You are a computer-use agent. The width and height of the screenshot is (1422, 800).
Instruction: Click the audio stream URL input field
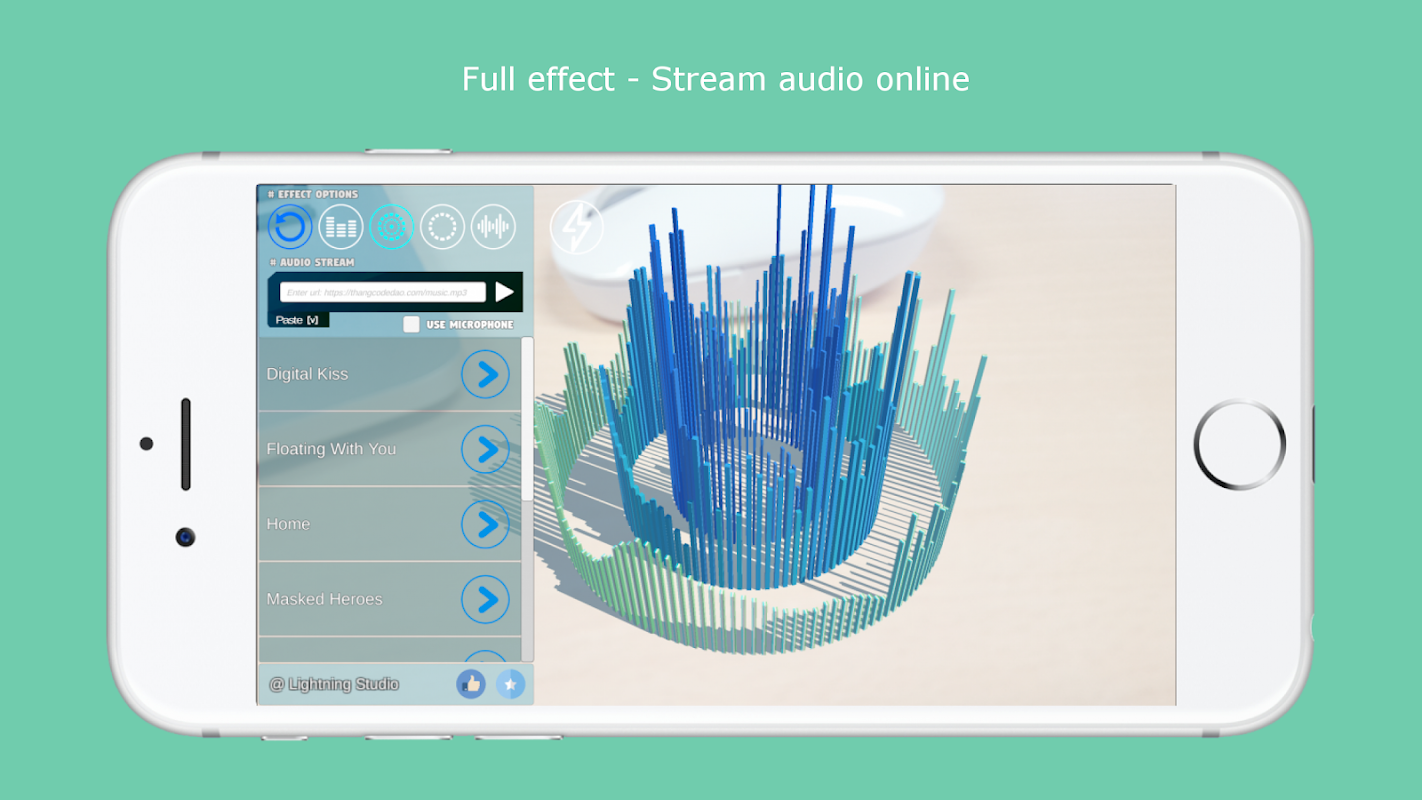point(382,292)
